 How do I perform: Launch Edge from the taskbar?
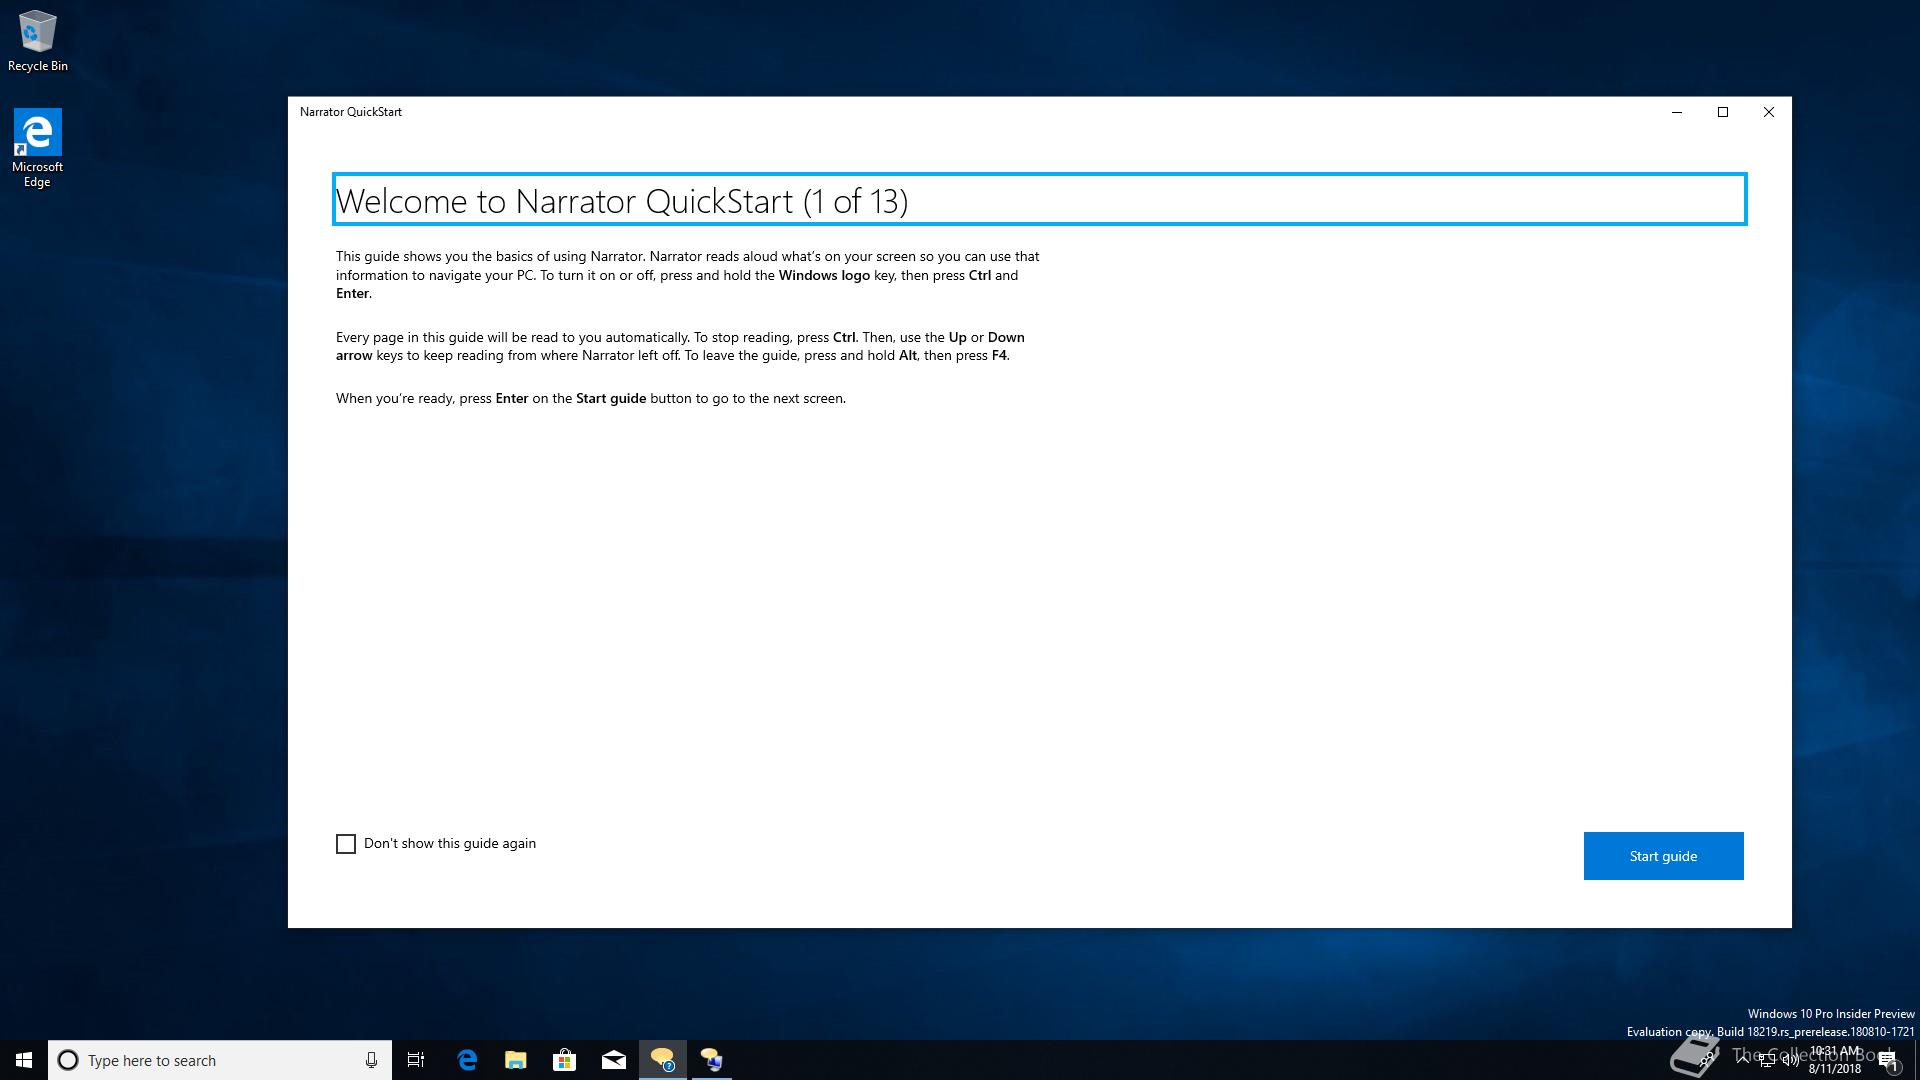coord(467,1060)
